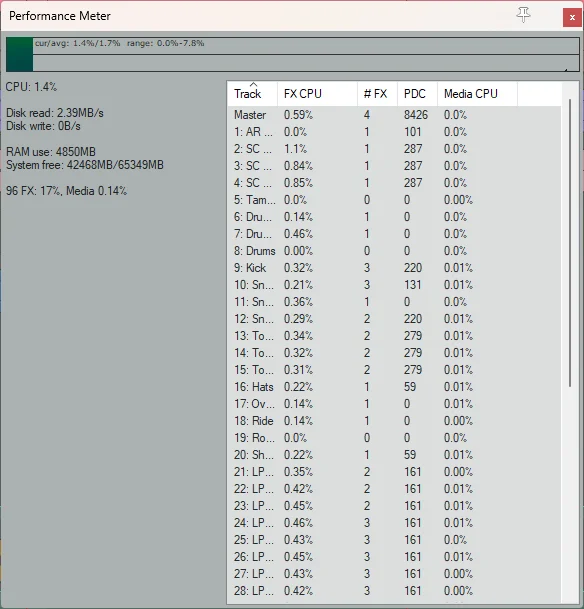Select the '12: Sn...' track row
Image resolution: width=584 pixels, height=609 pixels.
click(x=394, y=319)
